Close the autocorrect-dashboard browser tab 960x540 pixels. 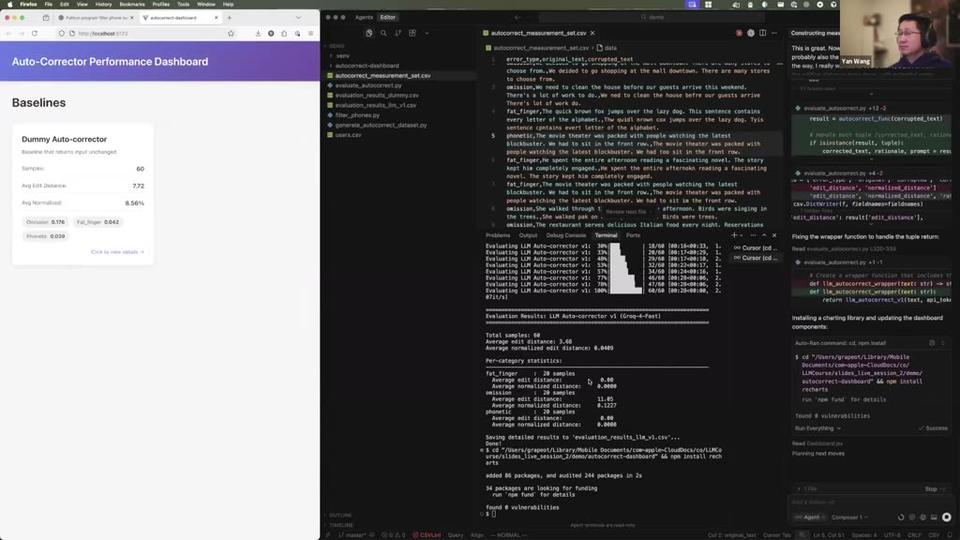[x=216, y=18]
